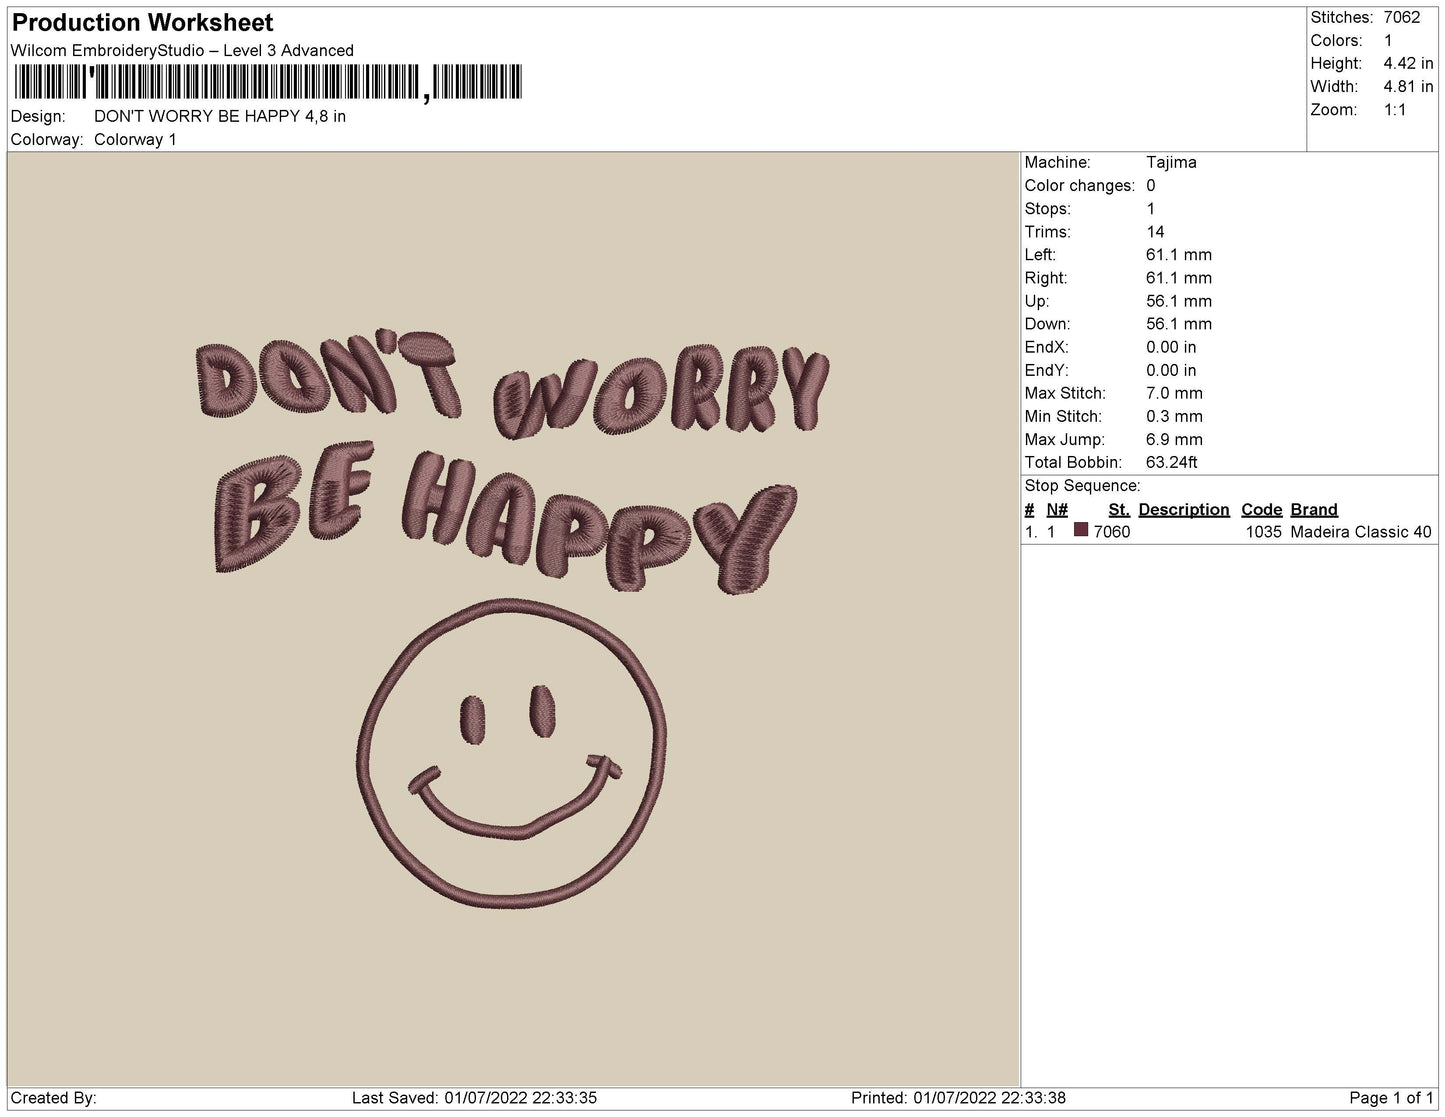Image resolution: width=1445 pixels, height=1117 pixels.
Task: Click the embroidered 'HAPPY' word in preview
Action: click(x=600, y=521)
